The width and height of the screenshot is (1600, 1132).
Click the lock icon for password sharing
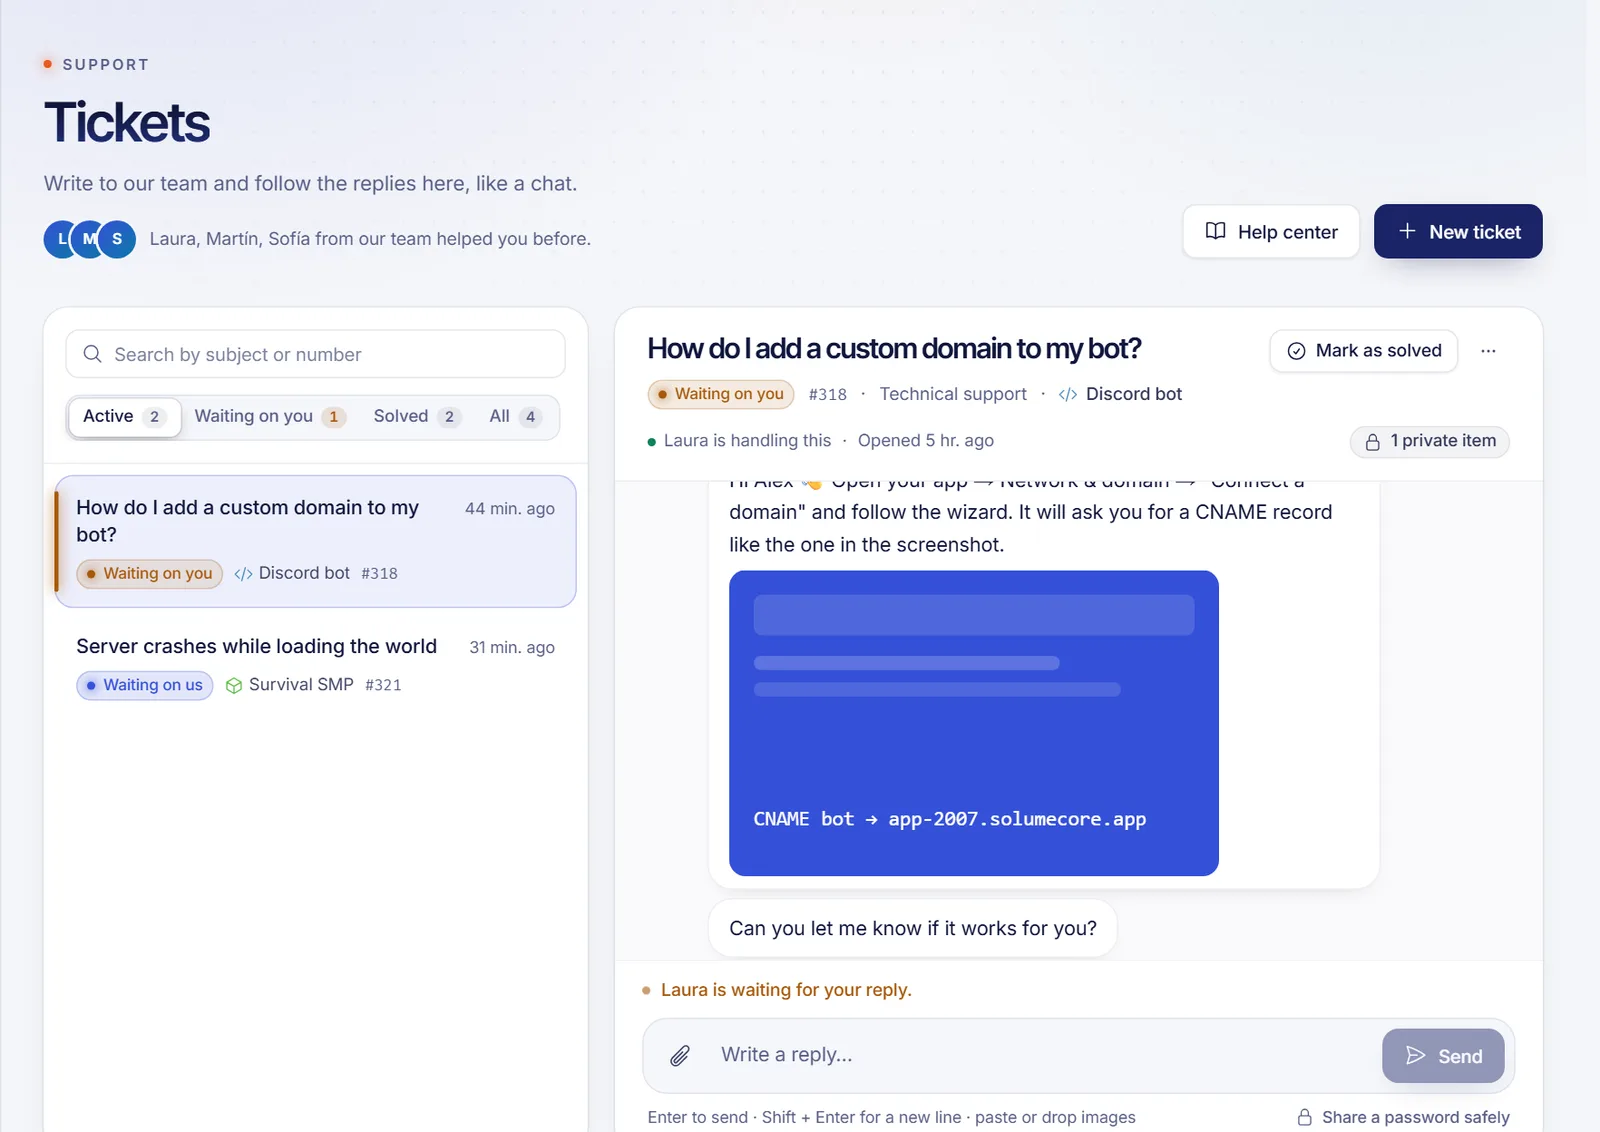(1305, 1117)
